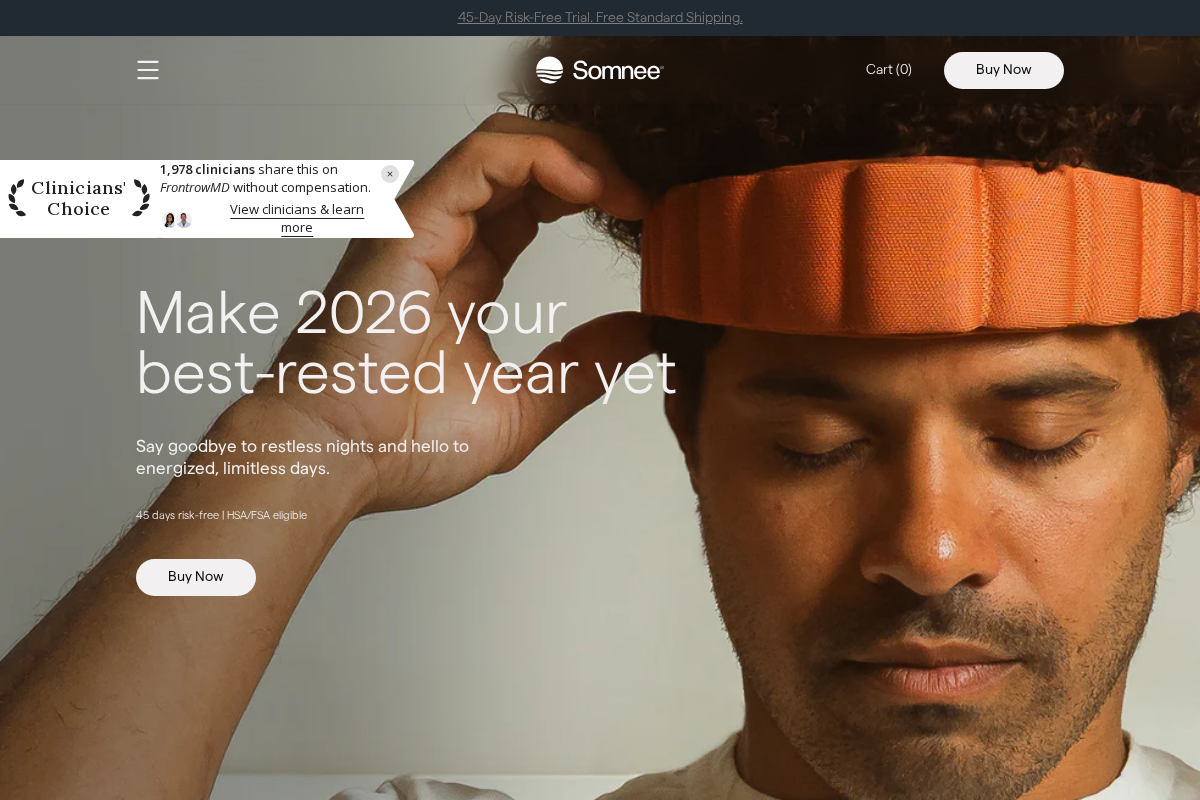
Task: Click the left laurel icon of the badge
Action: pos(17,198)
